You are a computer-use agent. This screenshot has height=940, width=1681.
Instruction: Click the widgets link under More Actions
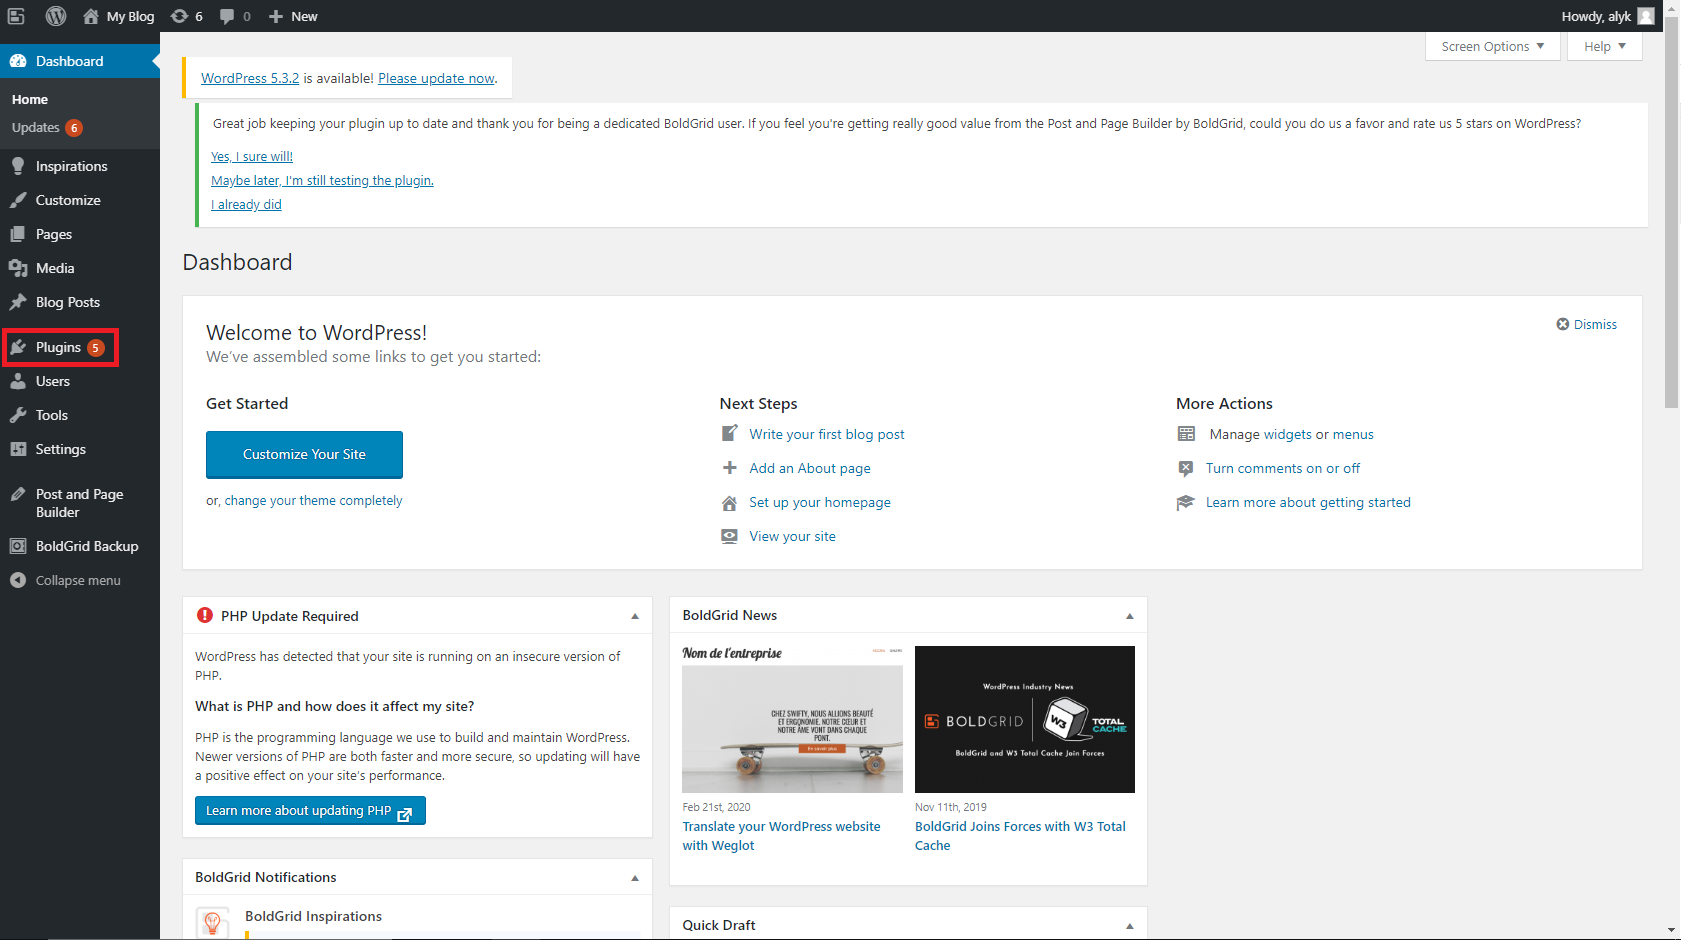[1288, 434]
